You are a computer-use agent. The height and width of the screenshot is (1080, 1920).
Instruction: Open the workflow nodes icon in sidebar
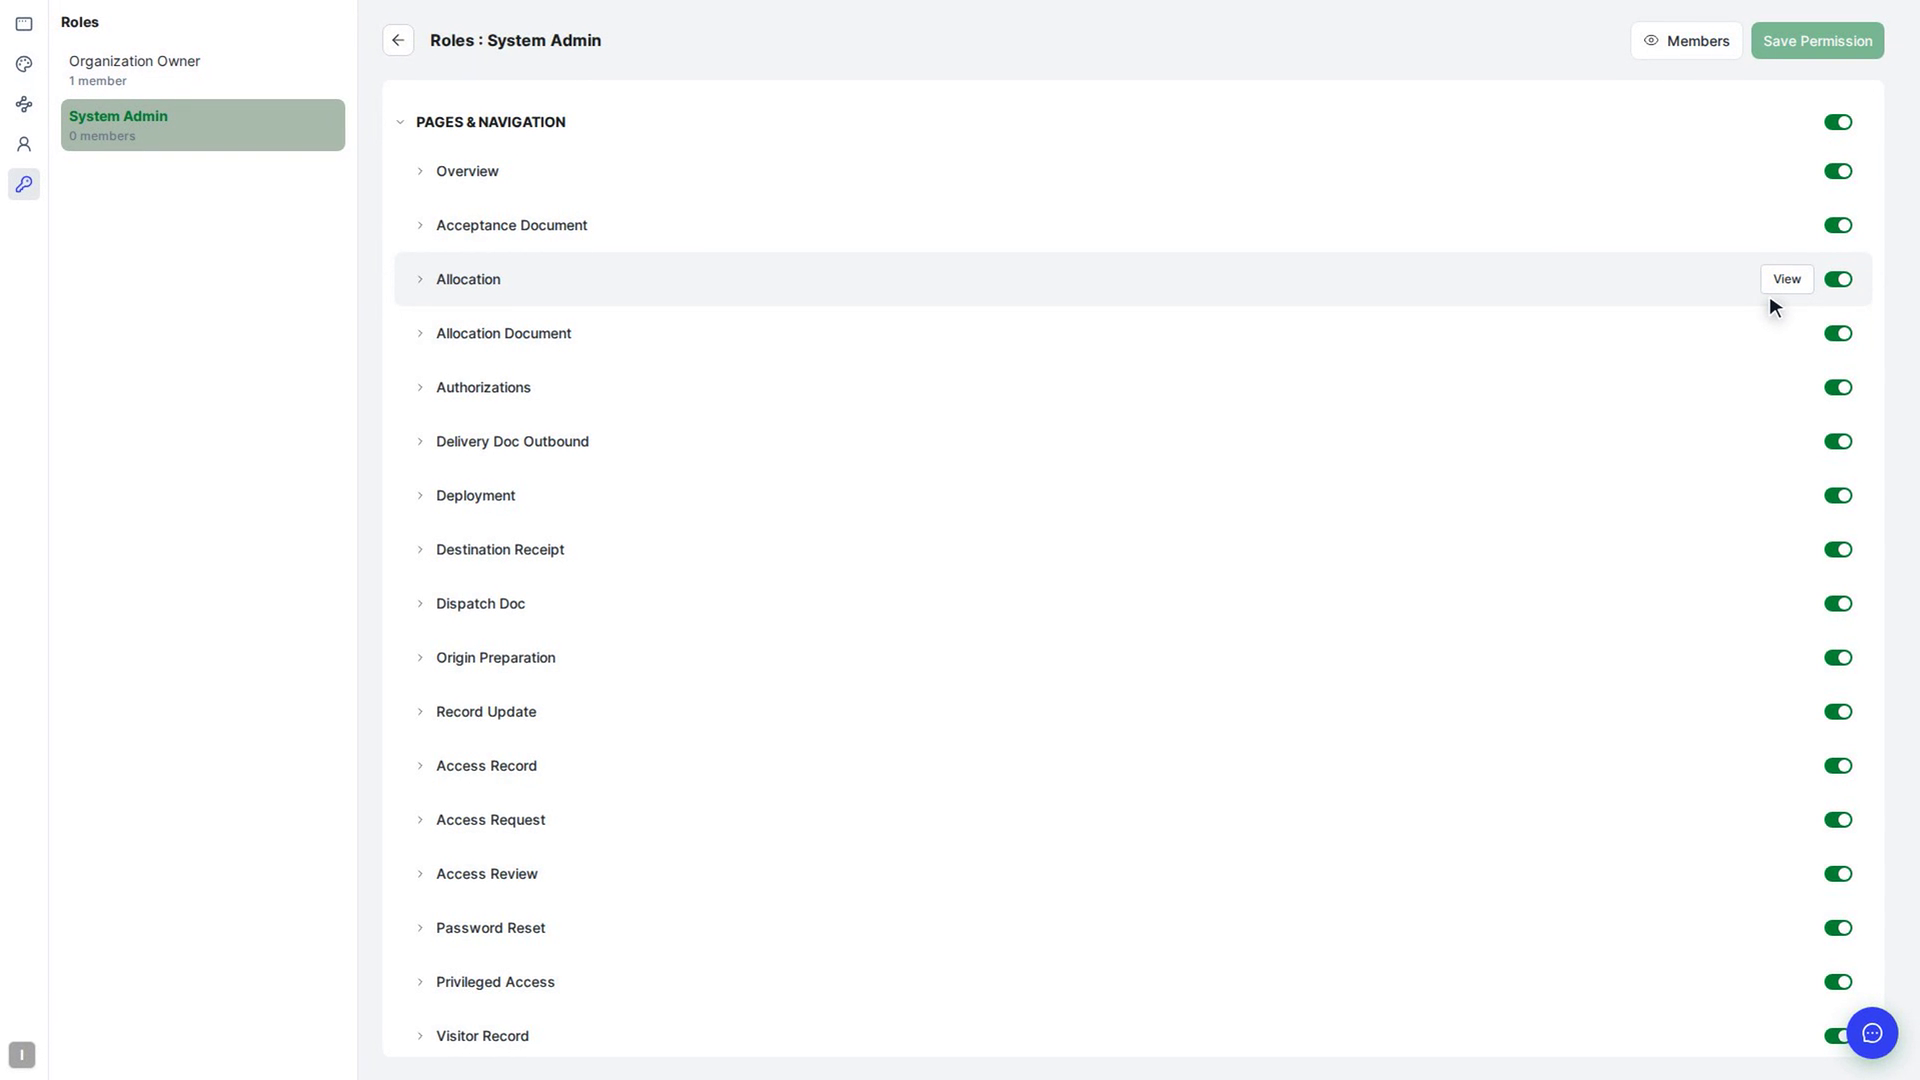point(24,104)
